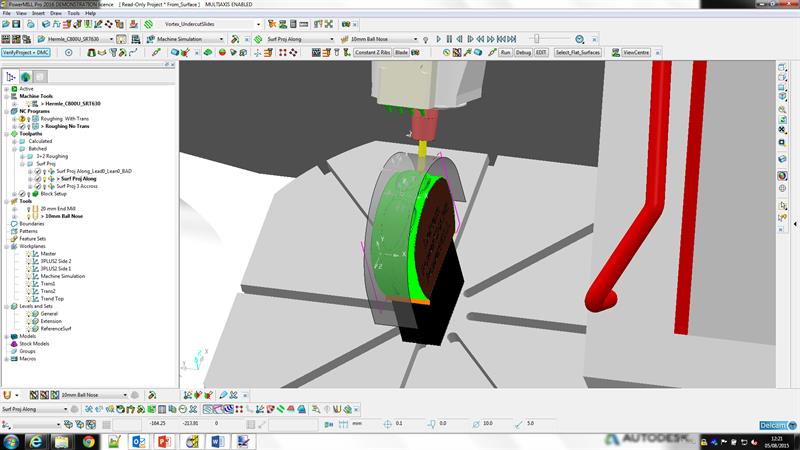800x450 pixels.
Task: Expand the Workplanes tree node
Action: click(7, 246)
